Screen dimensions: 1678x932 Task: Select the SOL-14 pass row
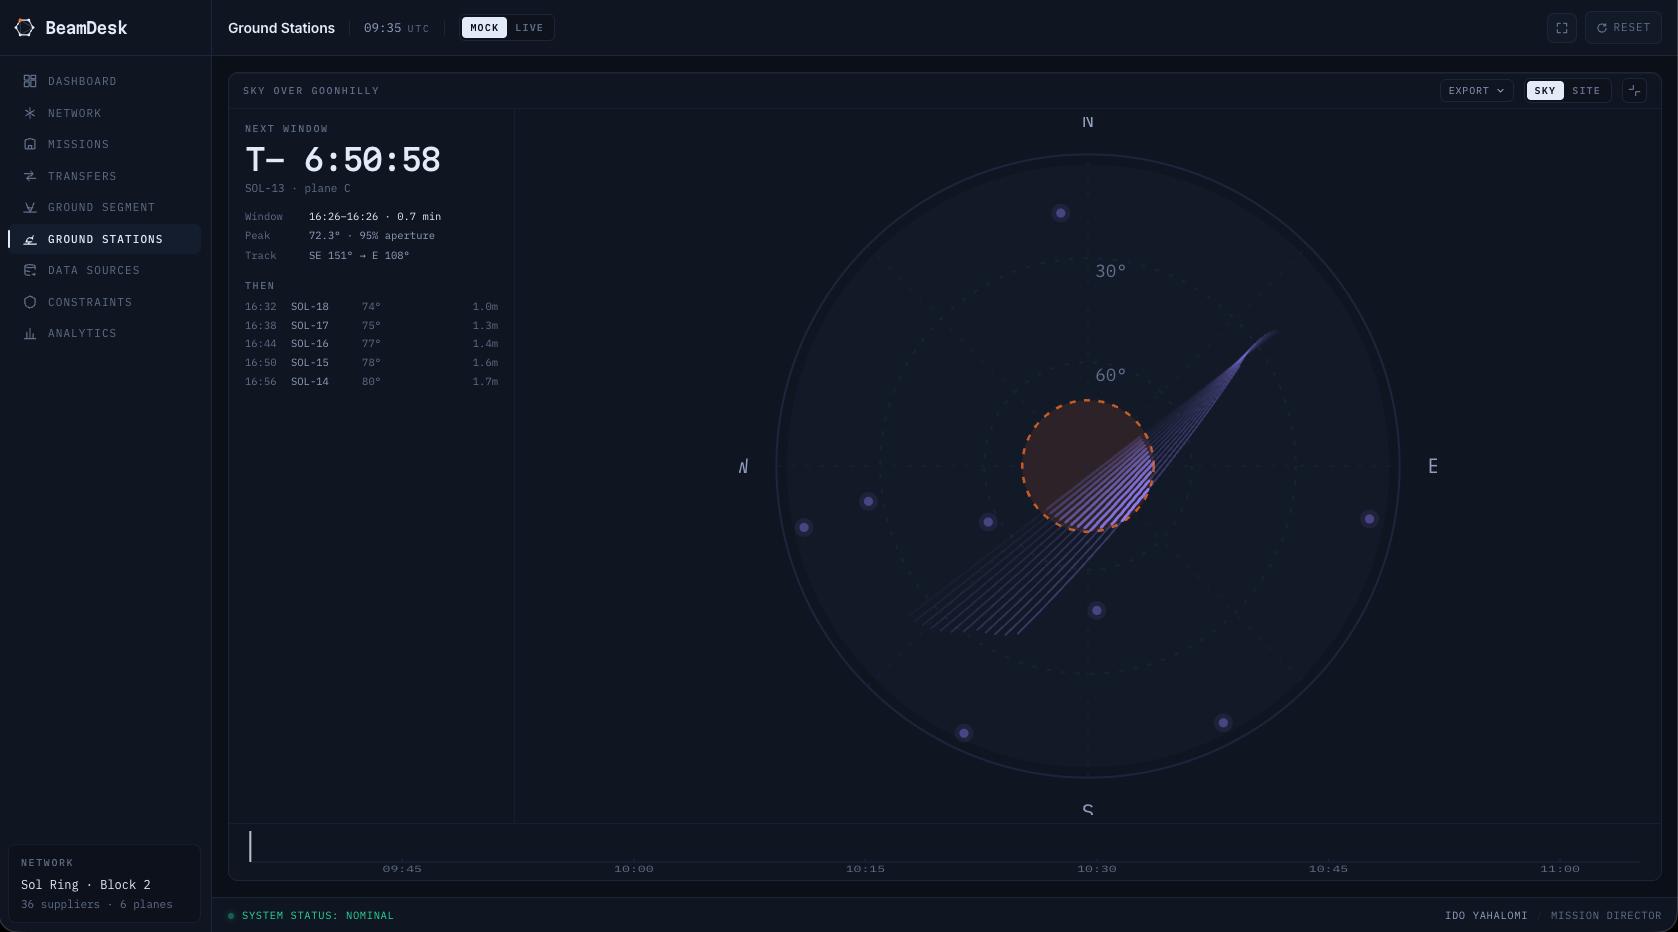point(371,382)
